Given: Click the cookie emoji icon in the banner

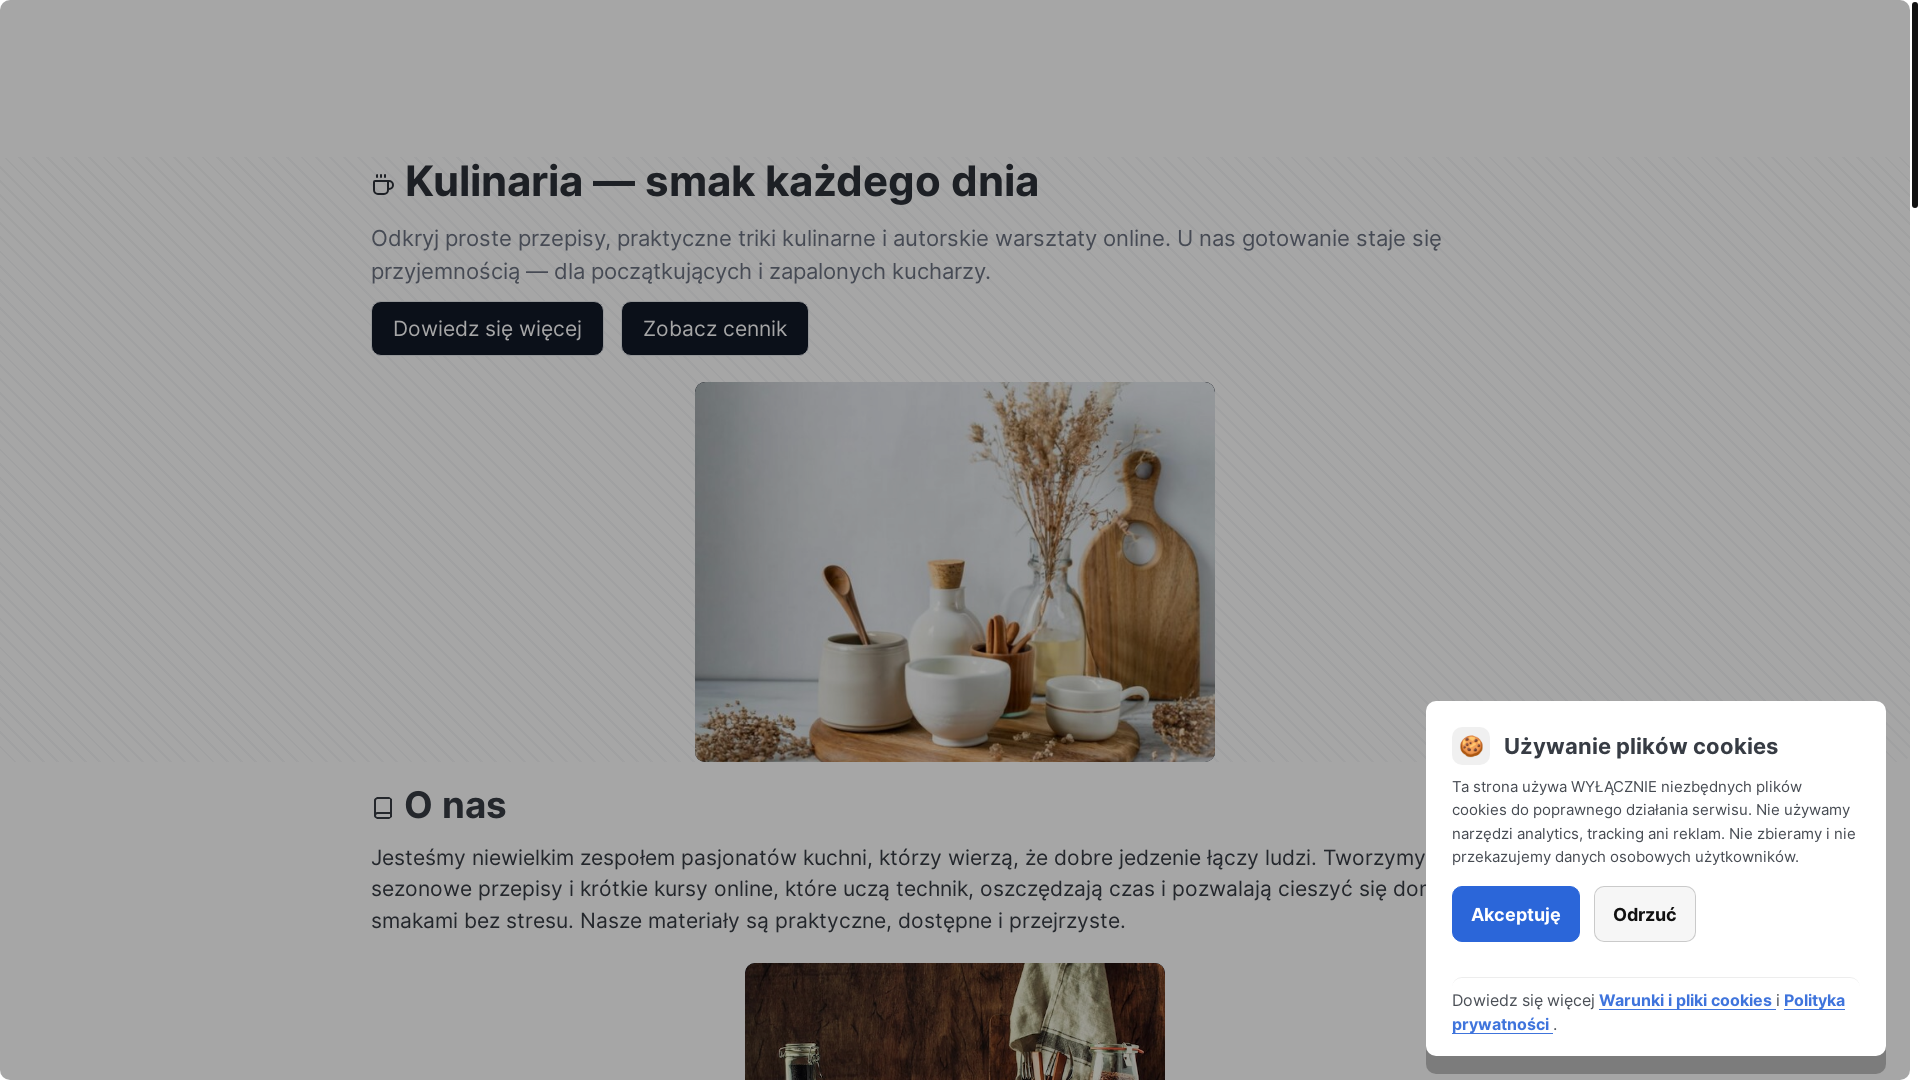Looking at the screenshot, I should (1471, 746).
